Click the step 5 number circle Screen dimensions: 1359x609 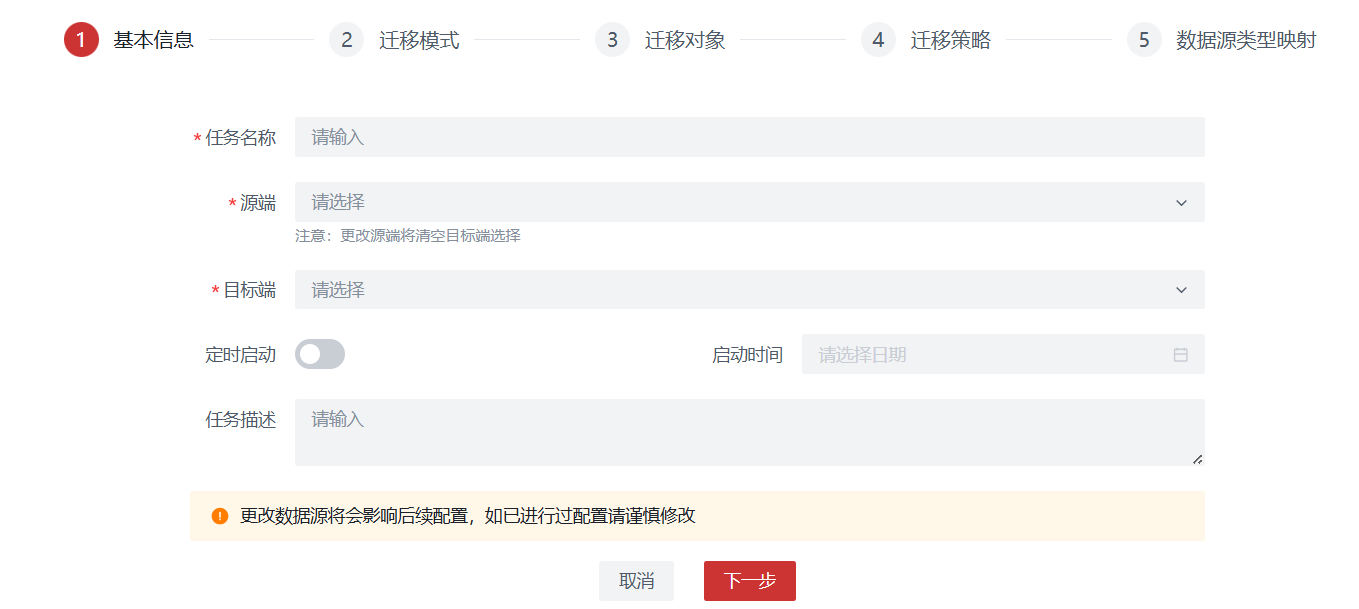(1144, 40)
